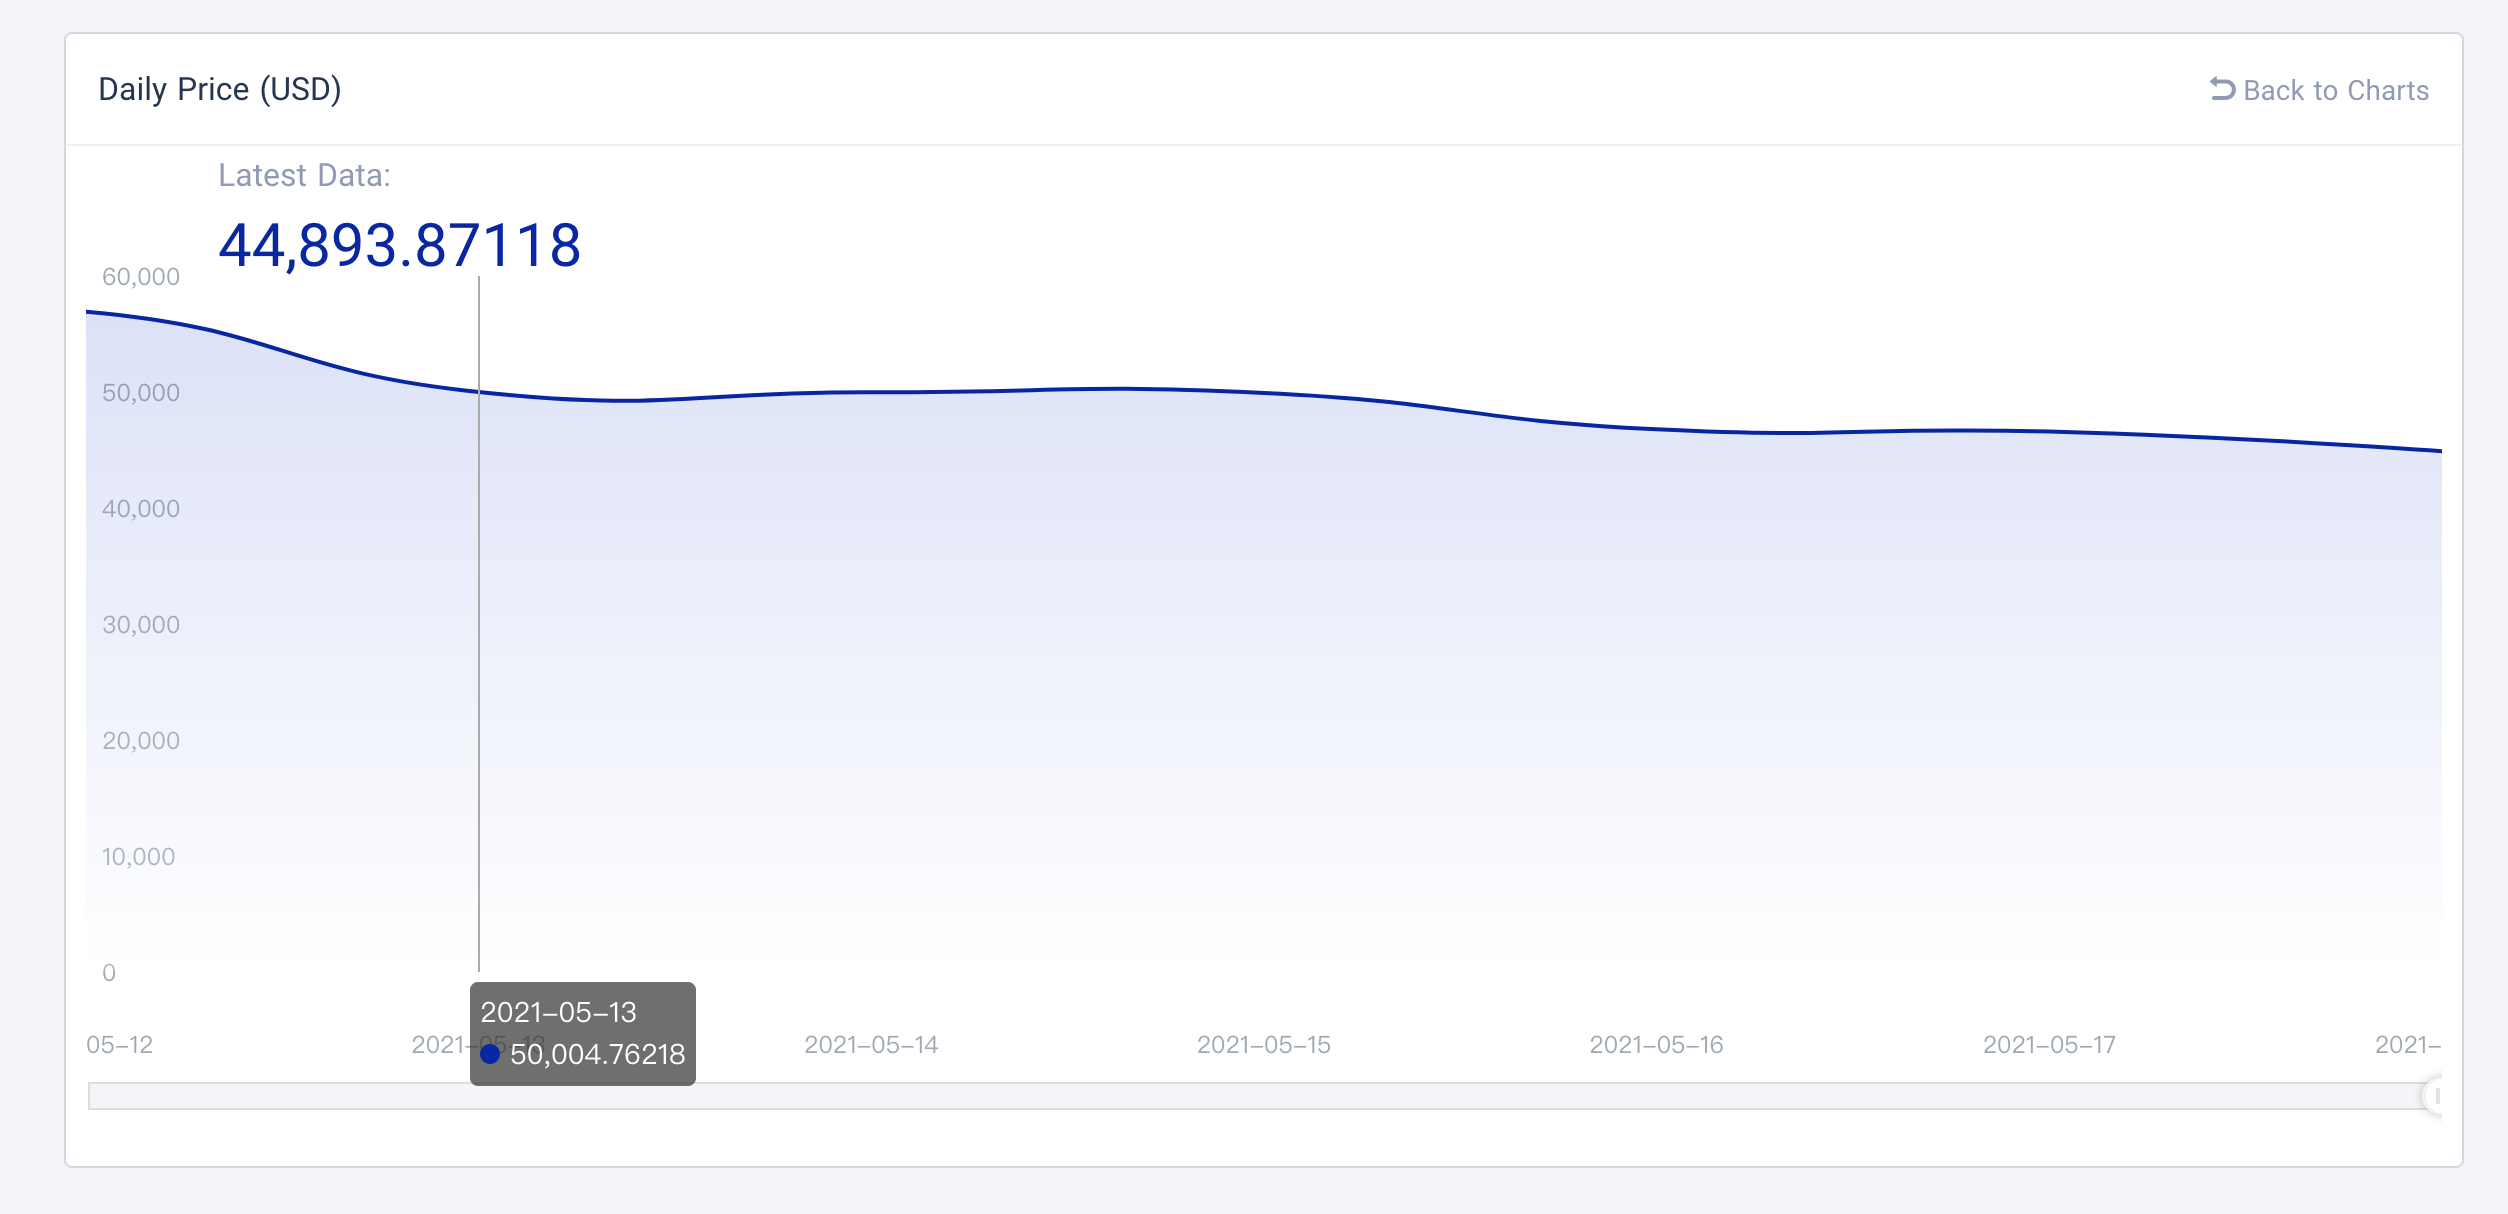Click the 2021-05-15 date axis label
The width and height of the screenshot is (2508, 1214).
(x=1264, y=1045)
